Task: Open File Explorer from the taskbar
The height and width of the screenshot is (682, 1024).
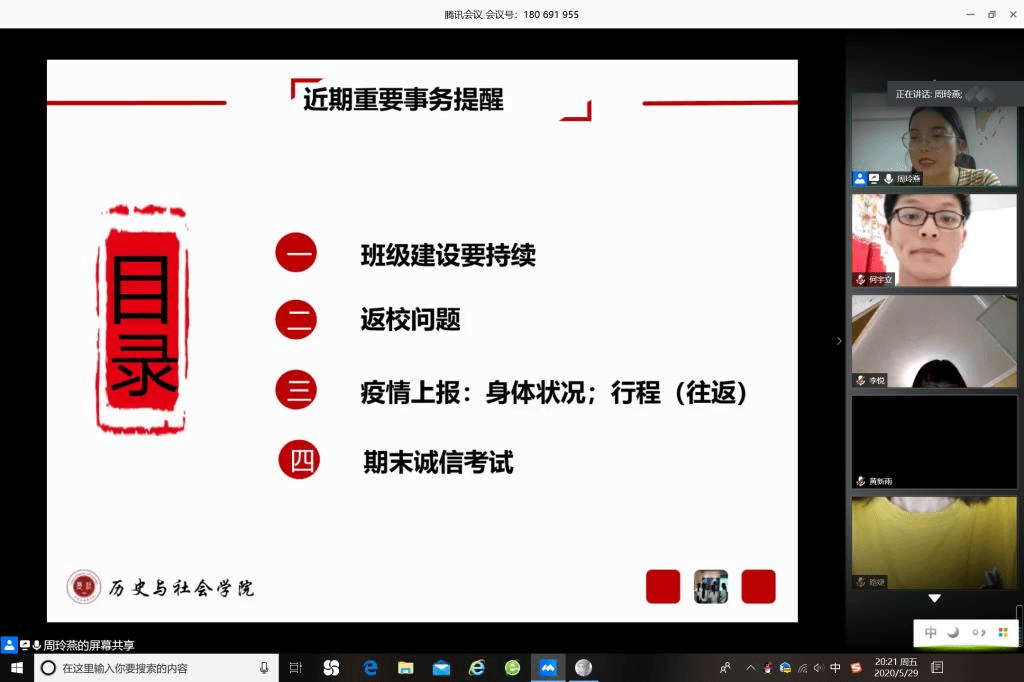Action: coord(406,668)
